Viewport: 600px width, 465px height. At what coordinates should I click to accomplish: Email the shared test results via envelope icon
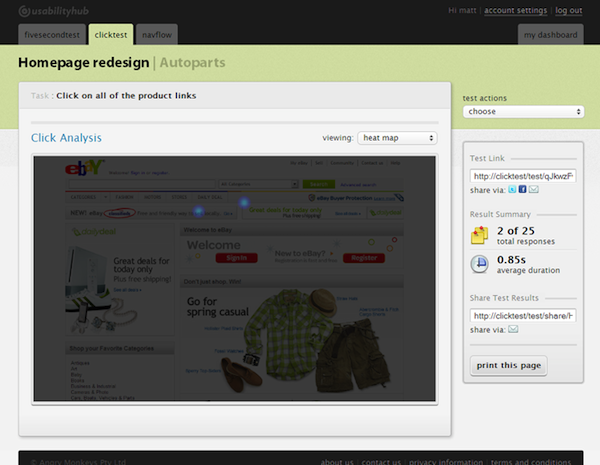pyautogui.click(x=513, y=329)
